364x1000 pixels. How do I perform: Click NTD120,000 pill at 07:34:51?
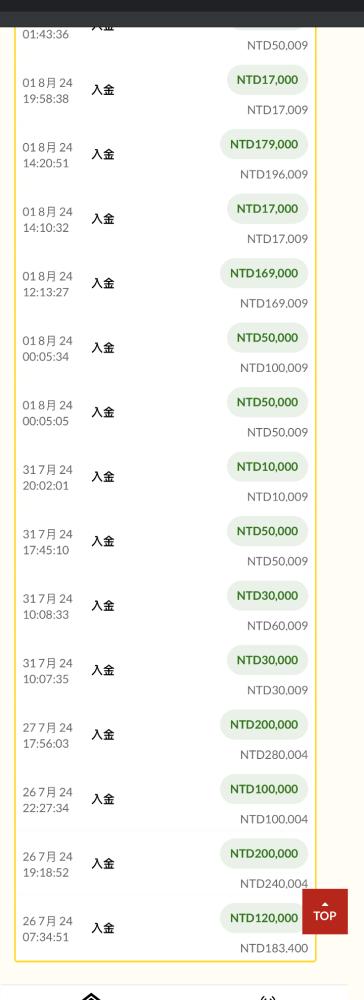point(264,918)
